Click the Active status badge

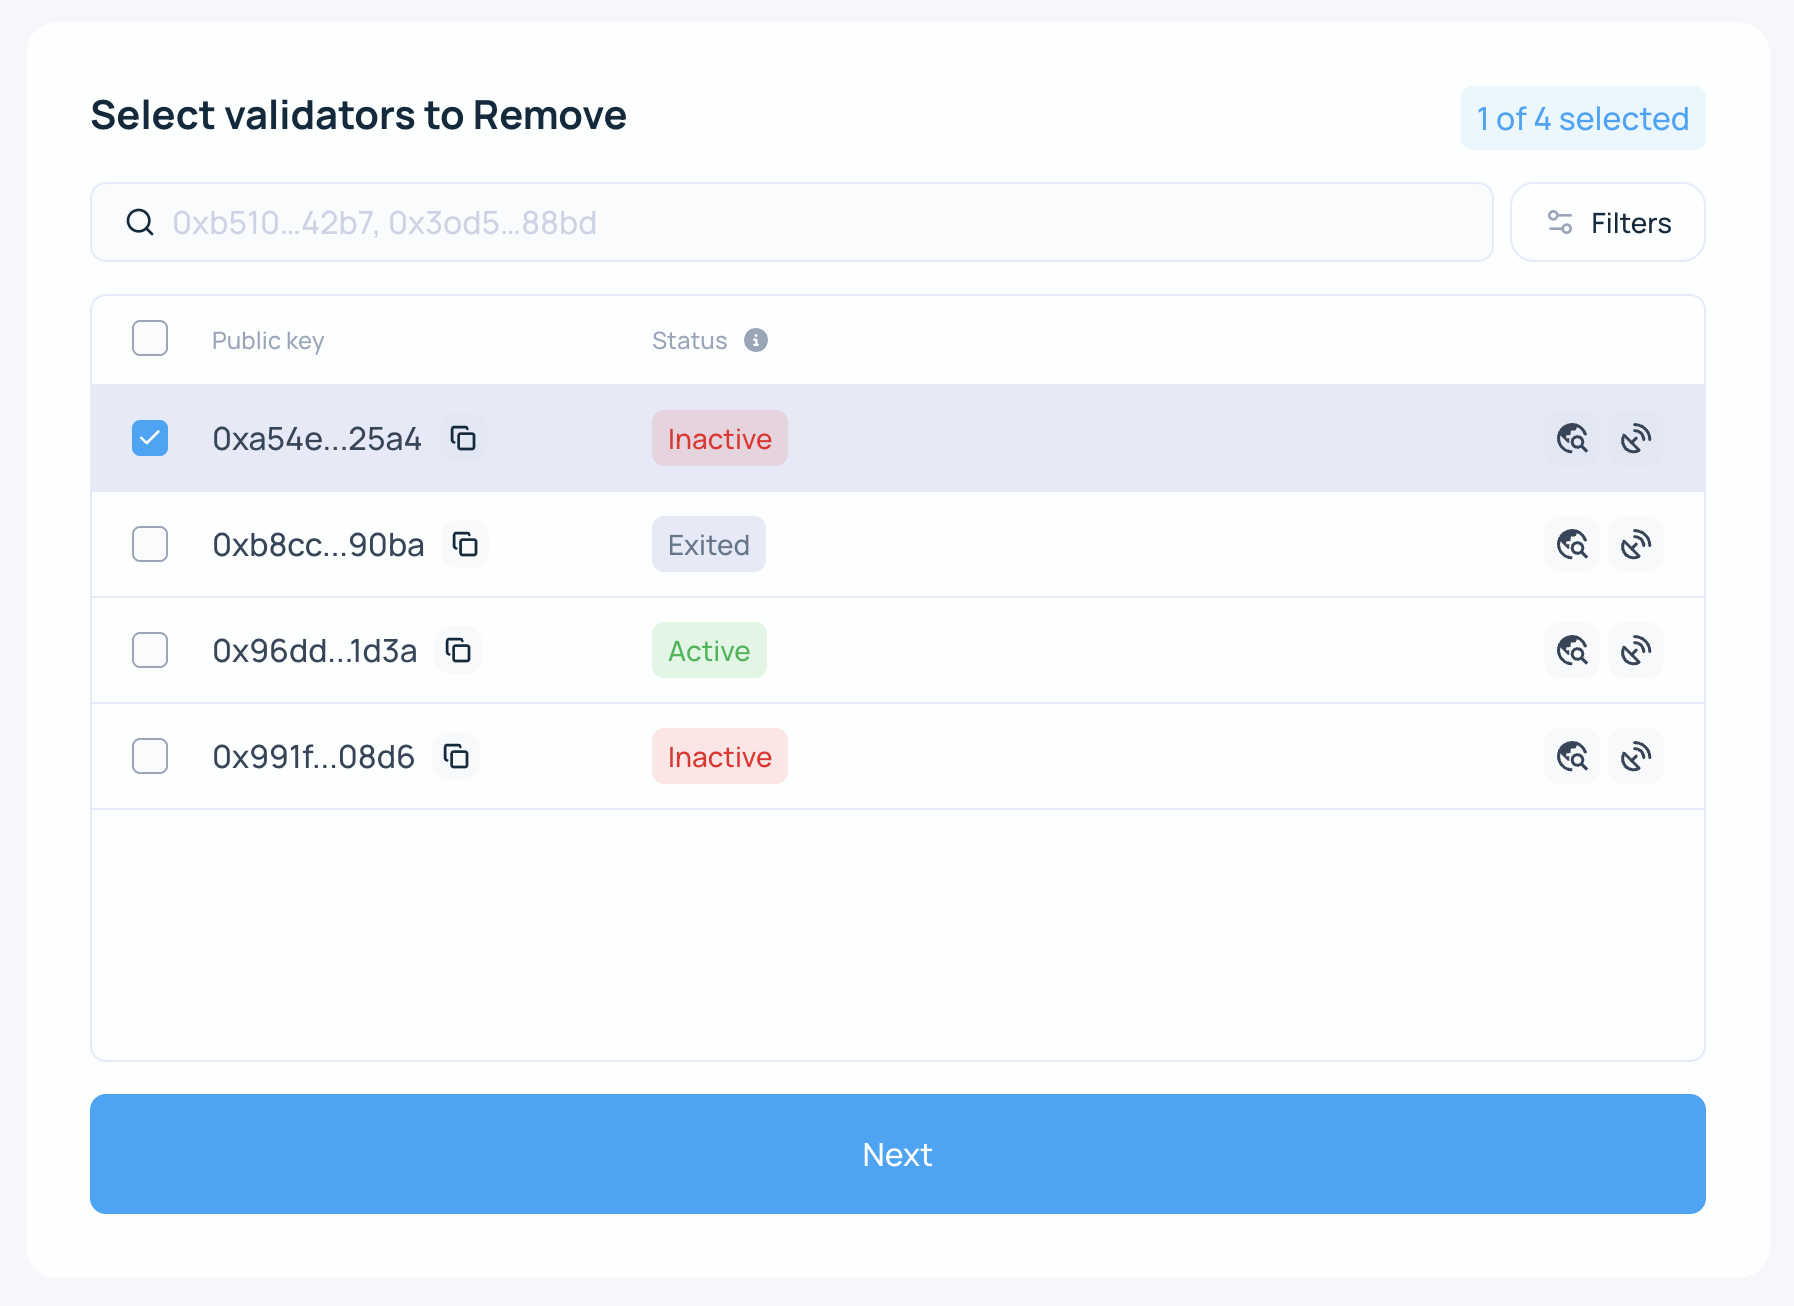pos(709,650)
